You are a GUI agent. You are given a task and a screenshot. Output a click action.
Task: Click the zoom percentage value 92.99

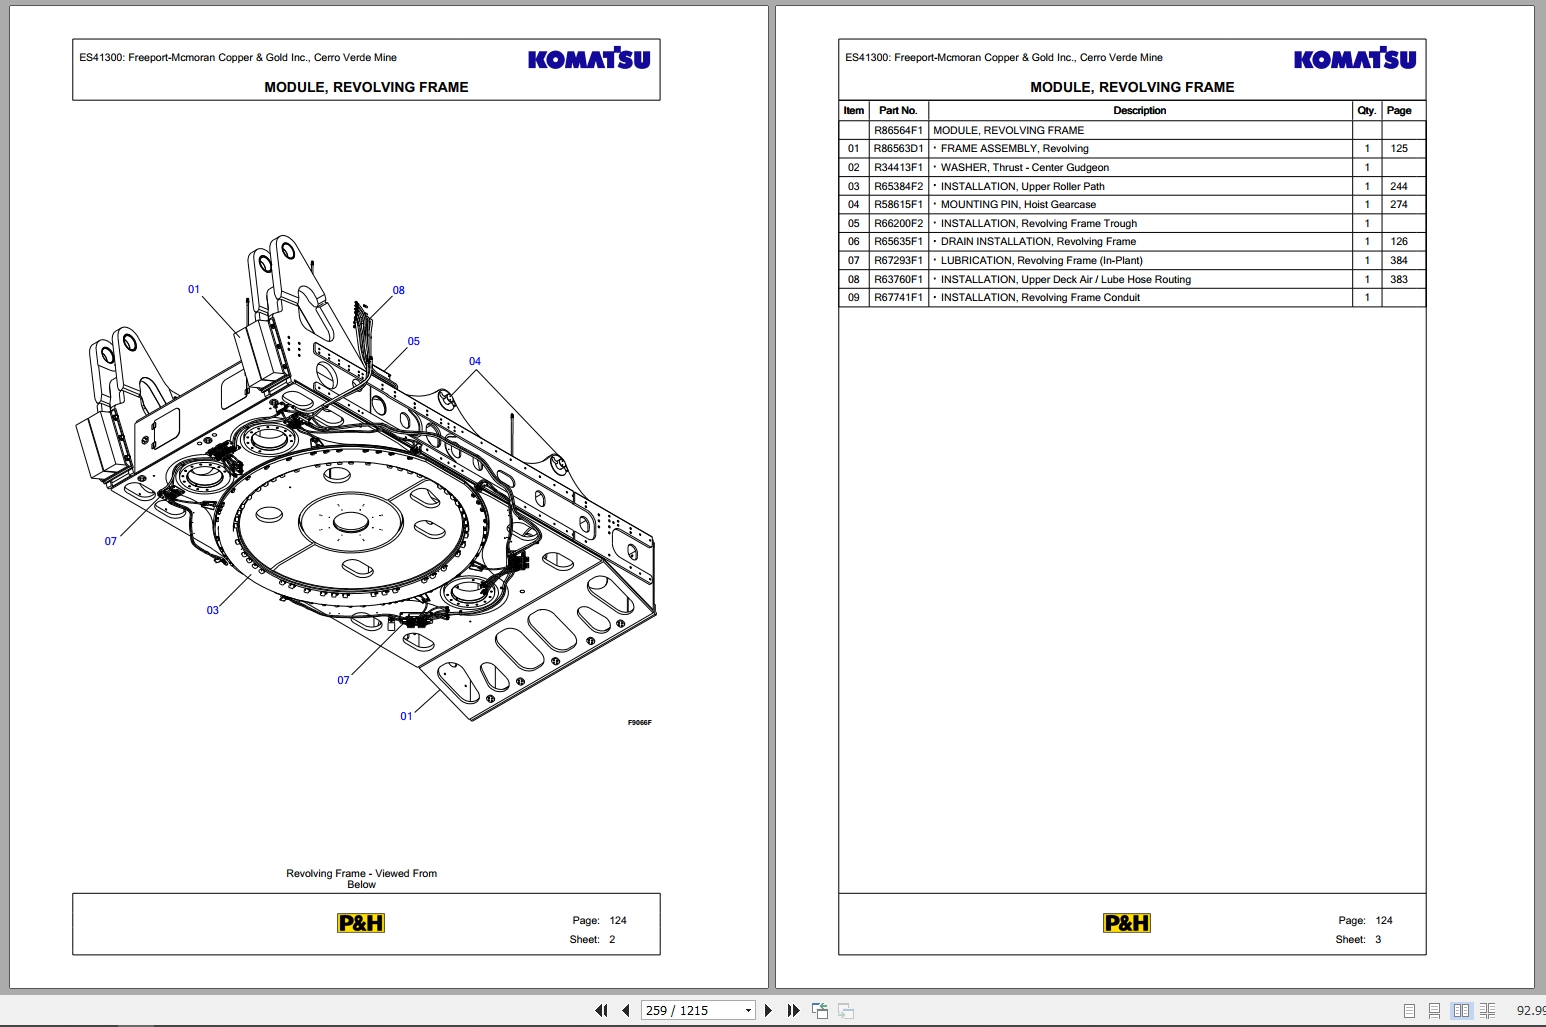tap(1530, 1011)
